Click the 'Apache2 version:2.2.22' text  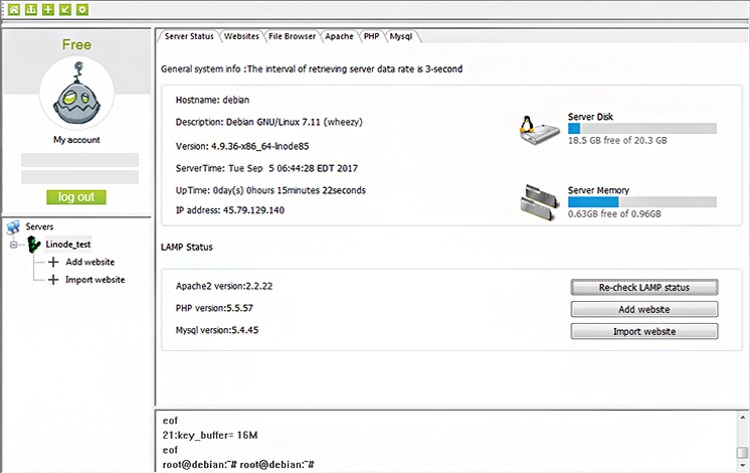[x=224, y=286]
